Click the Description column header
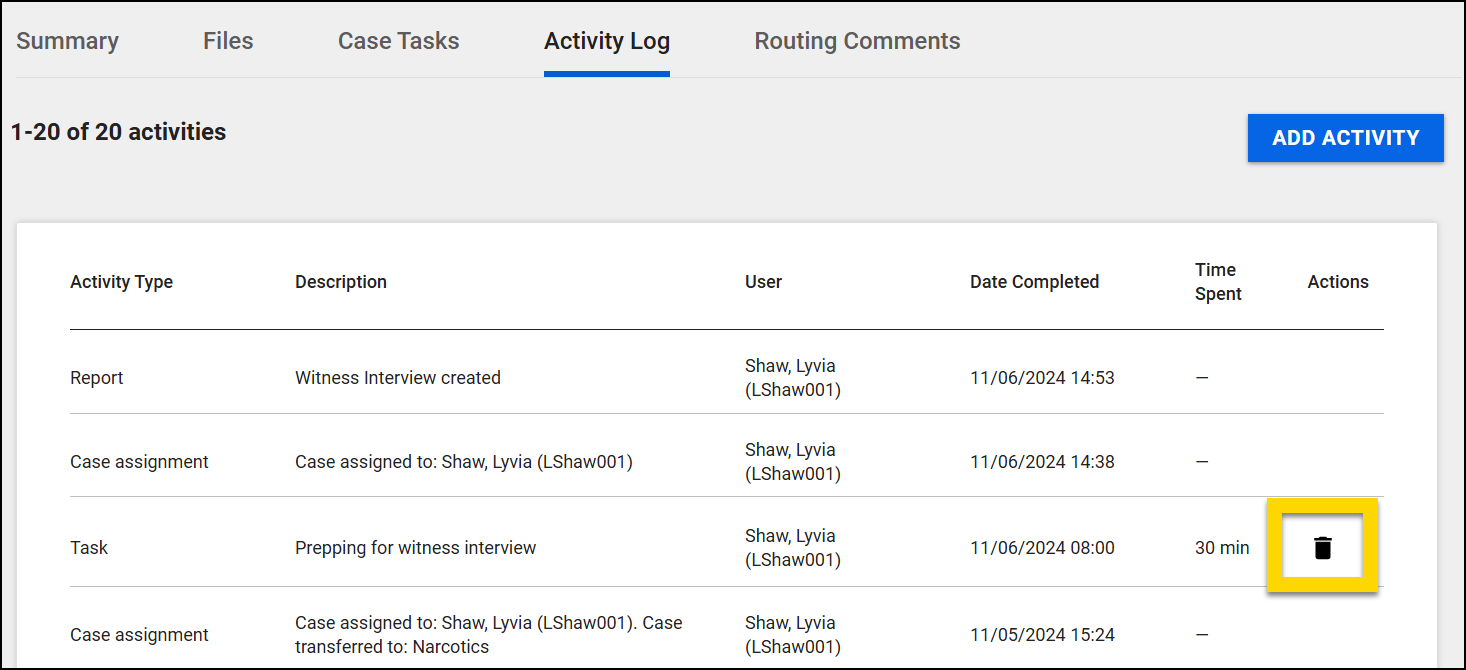 [340, 282]
